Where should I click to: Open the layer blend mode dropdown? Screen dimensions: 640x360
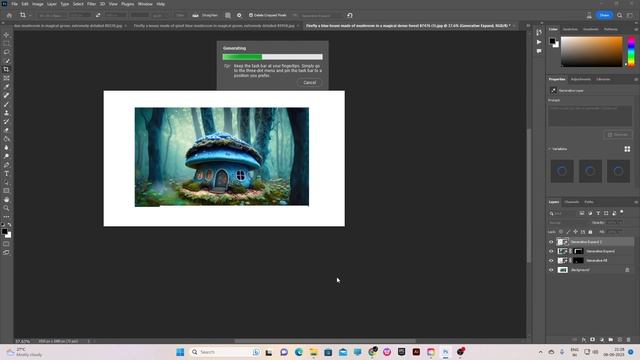point(568,223)
